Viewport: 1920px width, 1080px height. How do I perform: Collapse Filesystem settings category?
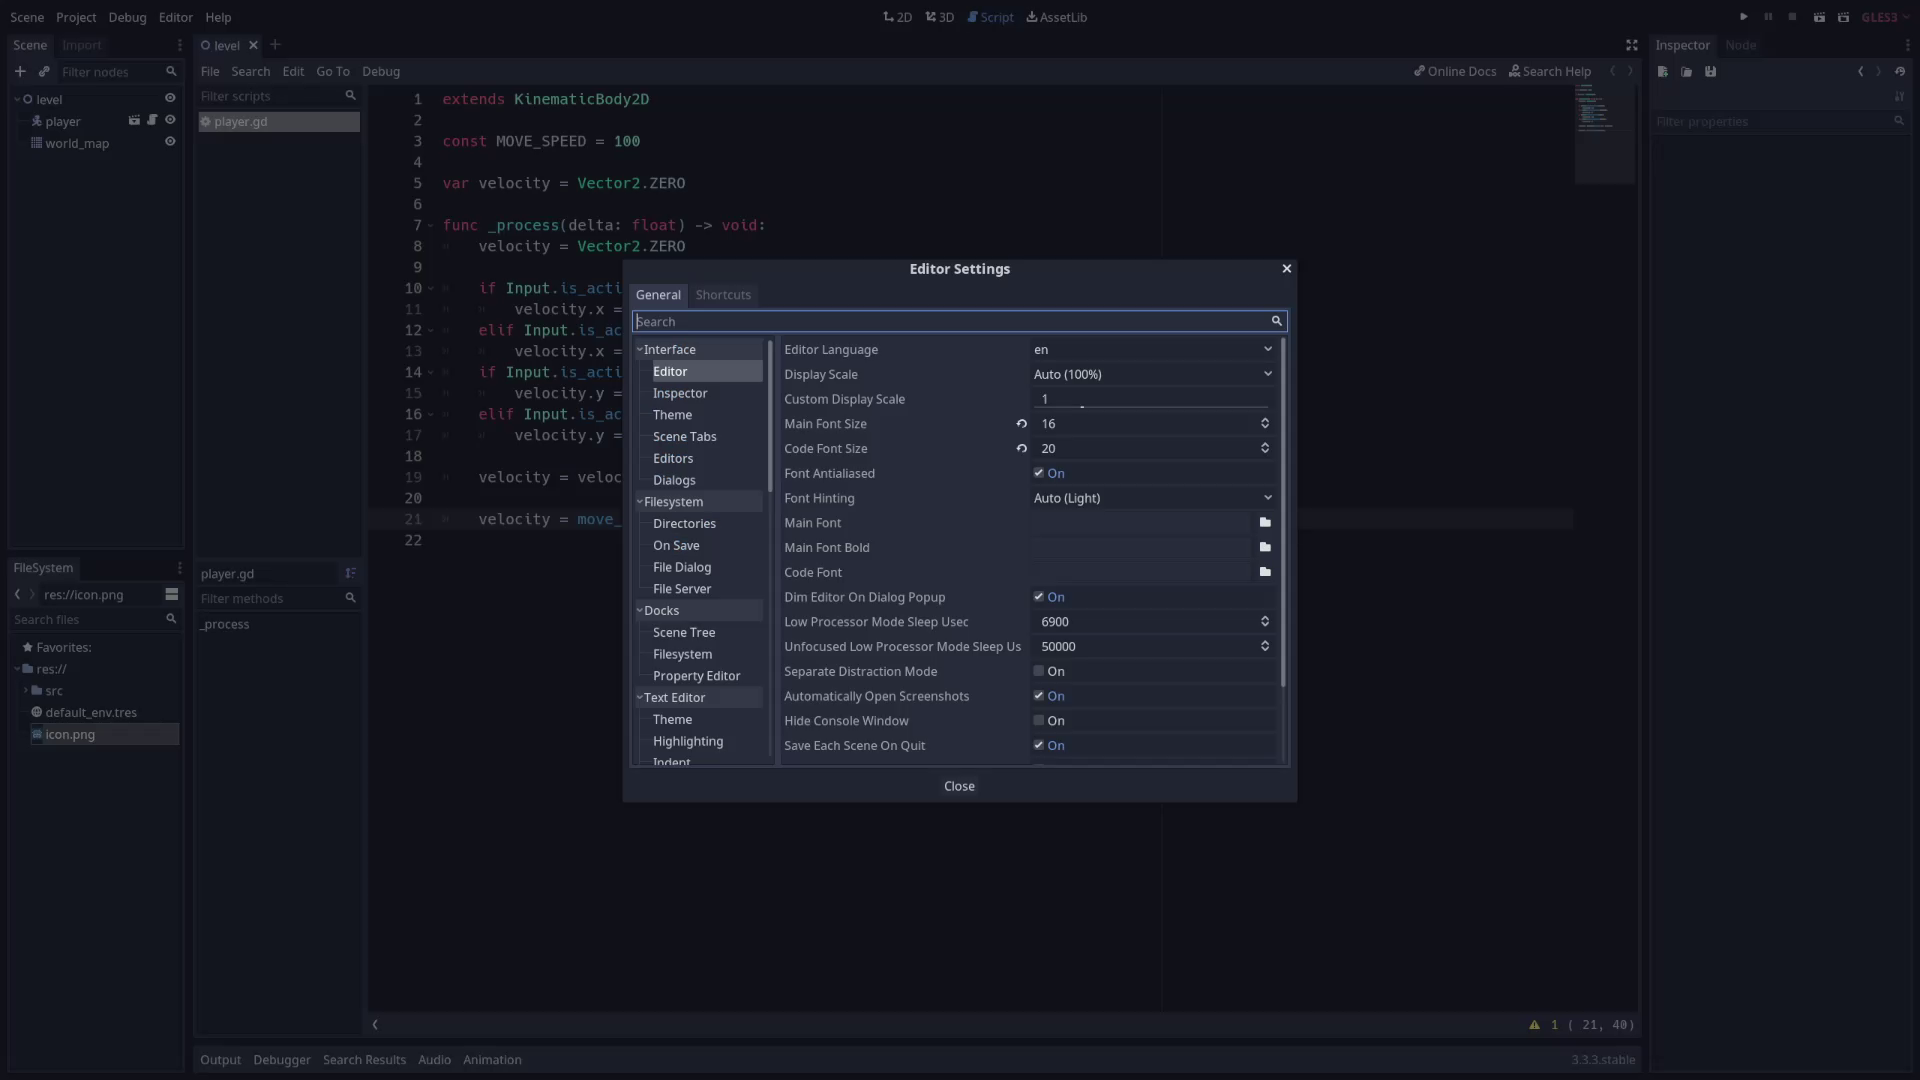(x=640, y=502)
